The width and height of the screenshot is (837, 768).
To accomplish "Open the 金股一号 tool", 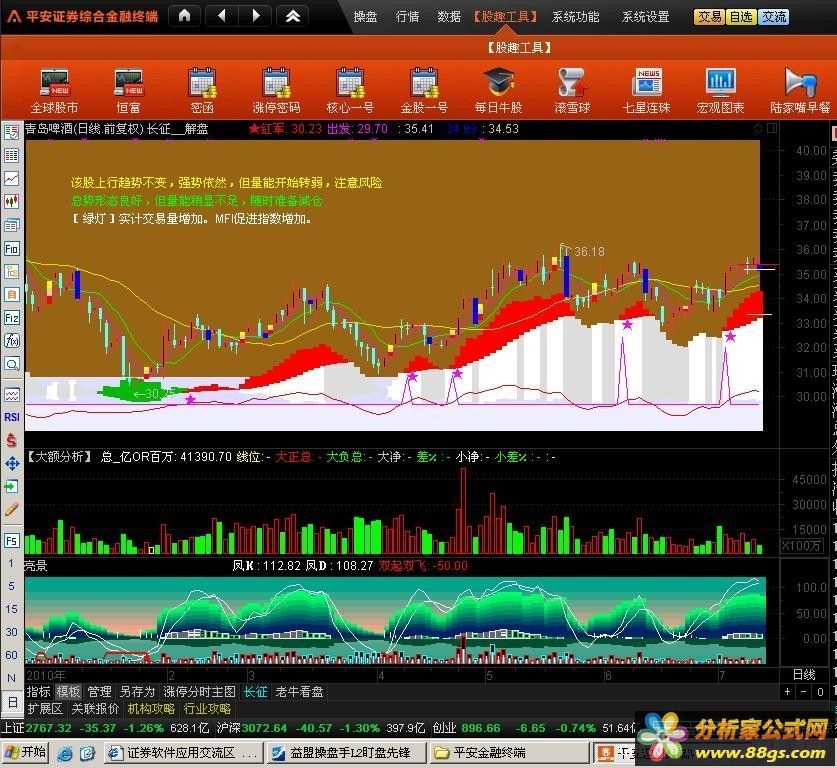I will (424, 91).
